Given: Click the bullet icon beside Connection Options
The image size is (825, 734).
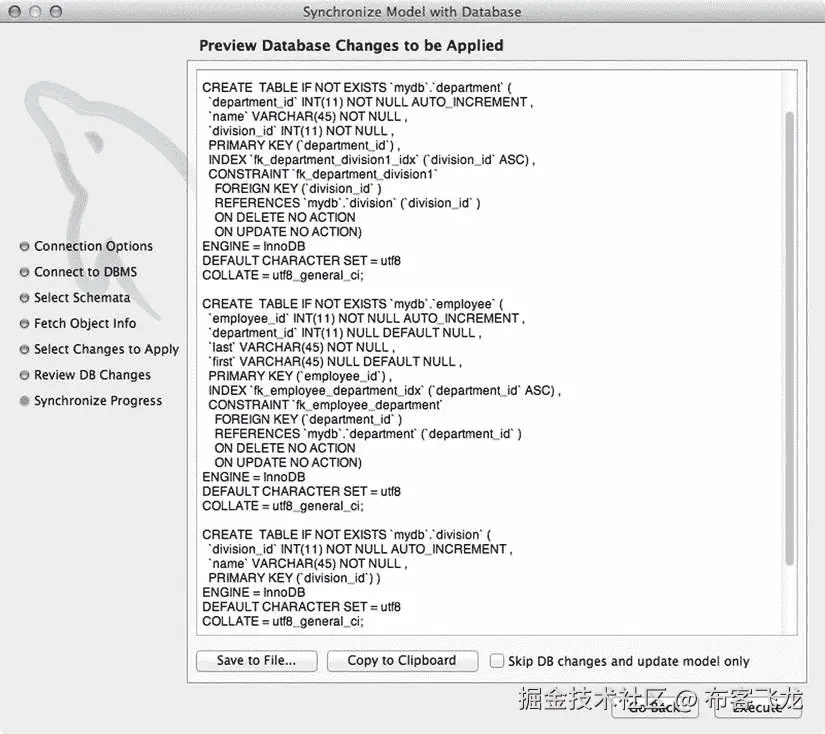Looking at the screenshot, I should (x=24, y=246).
